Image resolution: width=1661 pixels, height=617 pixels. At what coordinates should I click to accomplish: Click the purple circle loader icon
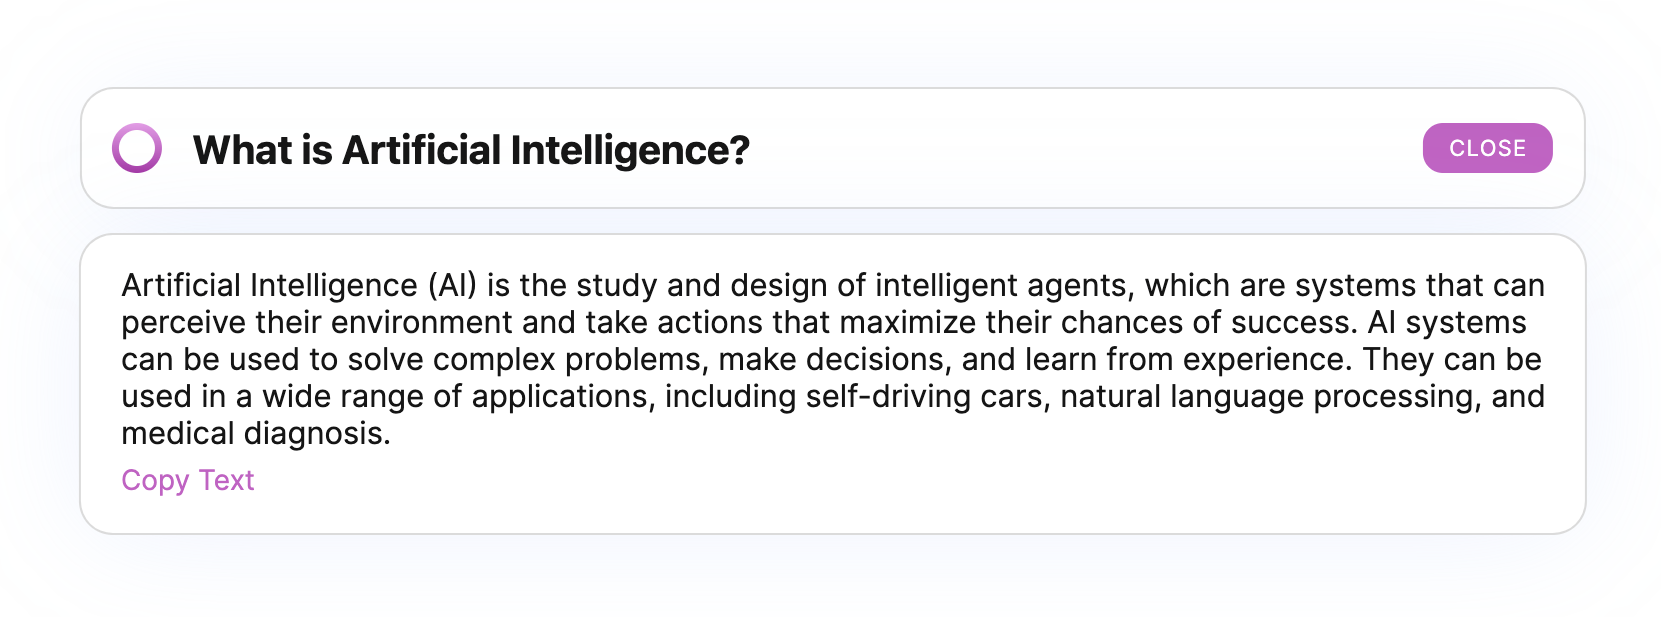137,148
